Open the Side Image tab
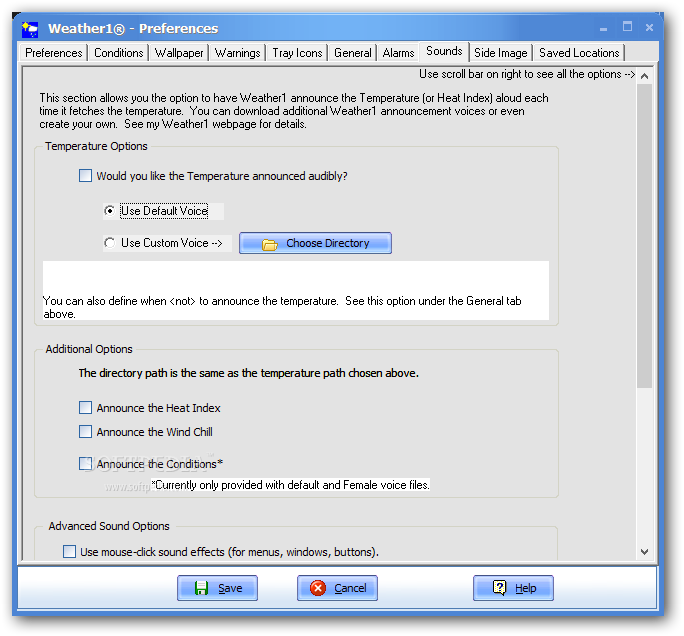 500,53
